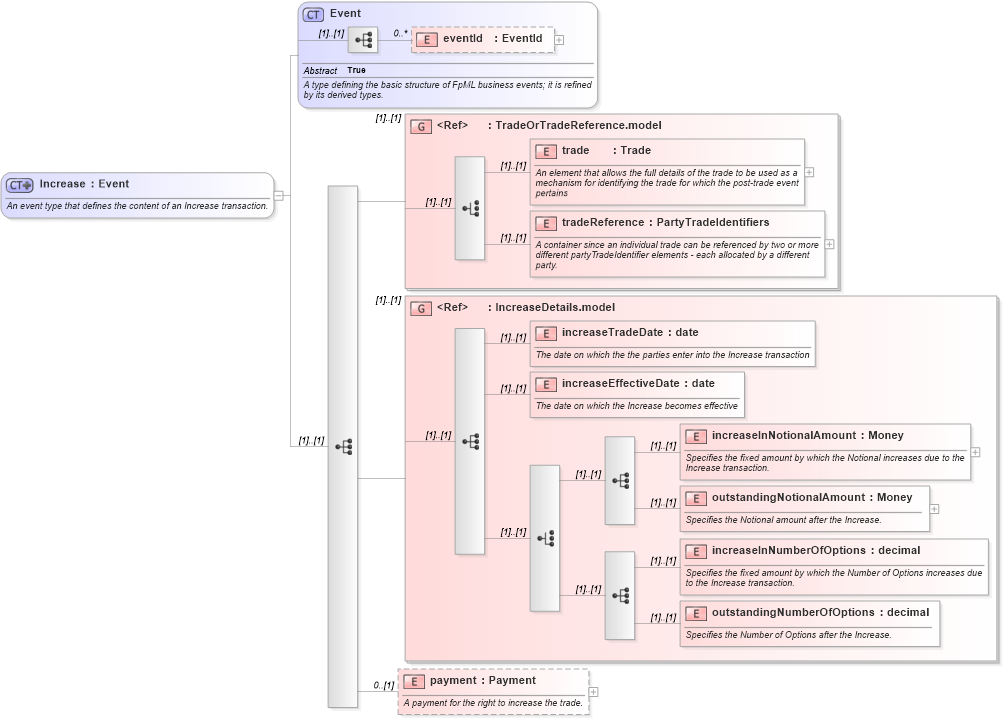Click the sequence compositor icon inside the Event box
The height and width of the screenshot is (720, 1003).
click(x=364, y=40)
